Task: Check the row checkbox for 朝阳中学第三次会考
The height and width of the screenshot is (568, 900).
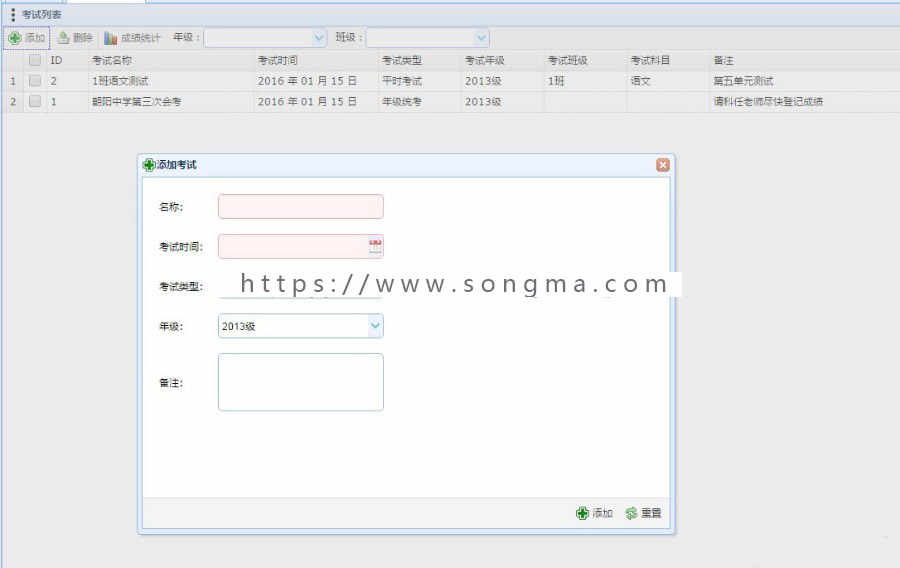Action: 35,102
